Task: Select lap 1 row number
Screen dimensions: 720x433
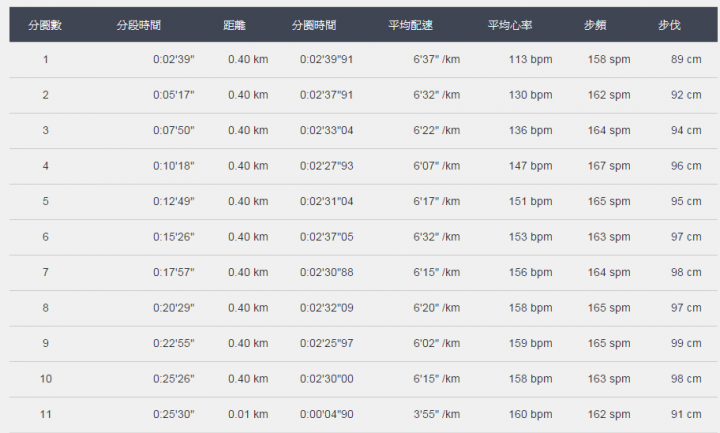Action: point(45,59)
